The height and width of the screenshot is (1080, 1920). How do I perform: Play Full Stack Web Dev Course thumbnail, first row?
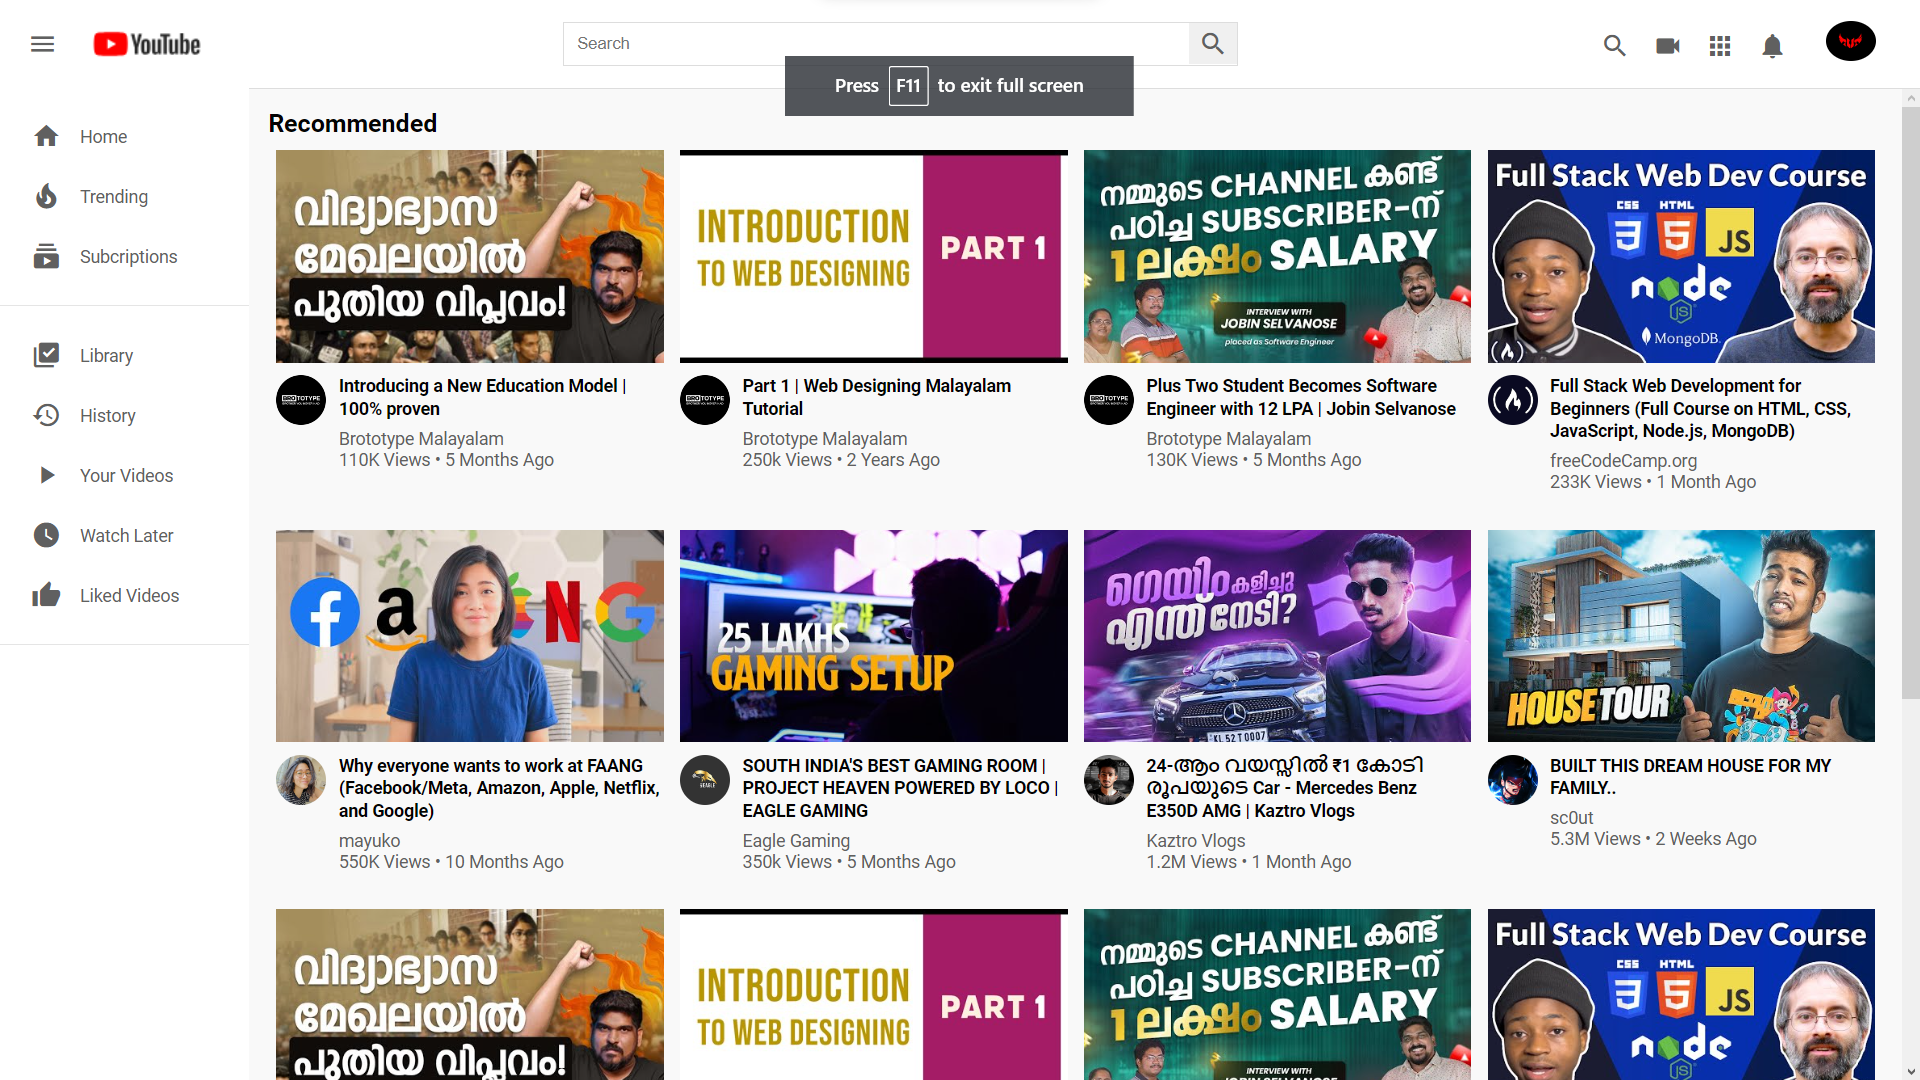(1681, 256)
